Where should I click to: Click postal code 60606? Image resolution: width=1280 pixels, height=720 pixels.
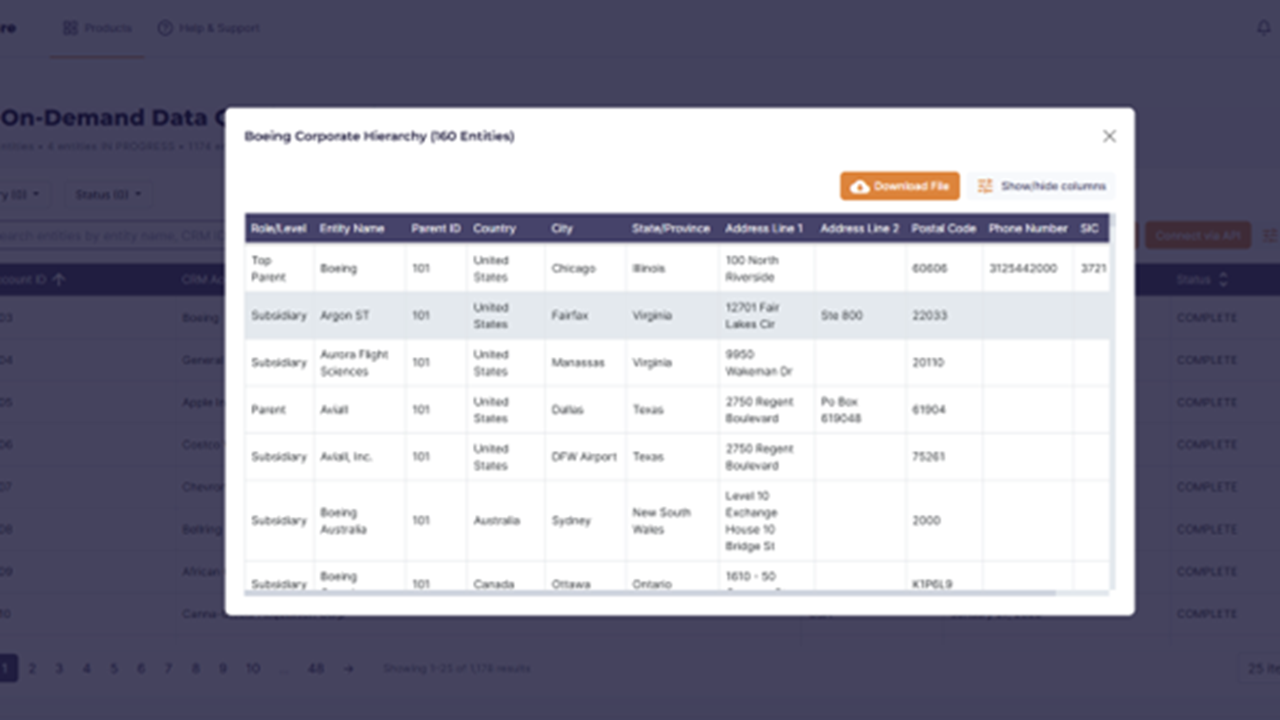pos(928,268)
